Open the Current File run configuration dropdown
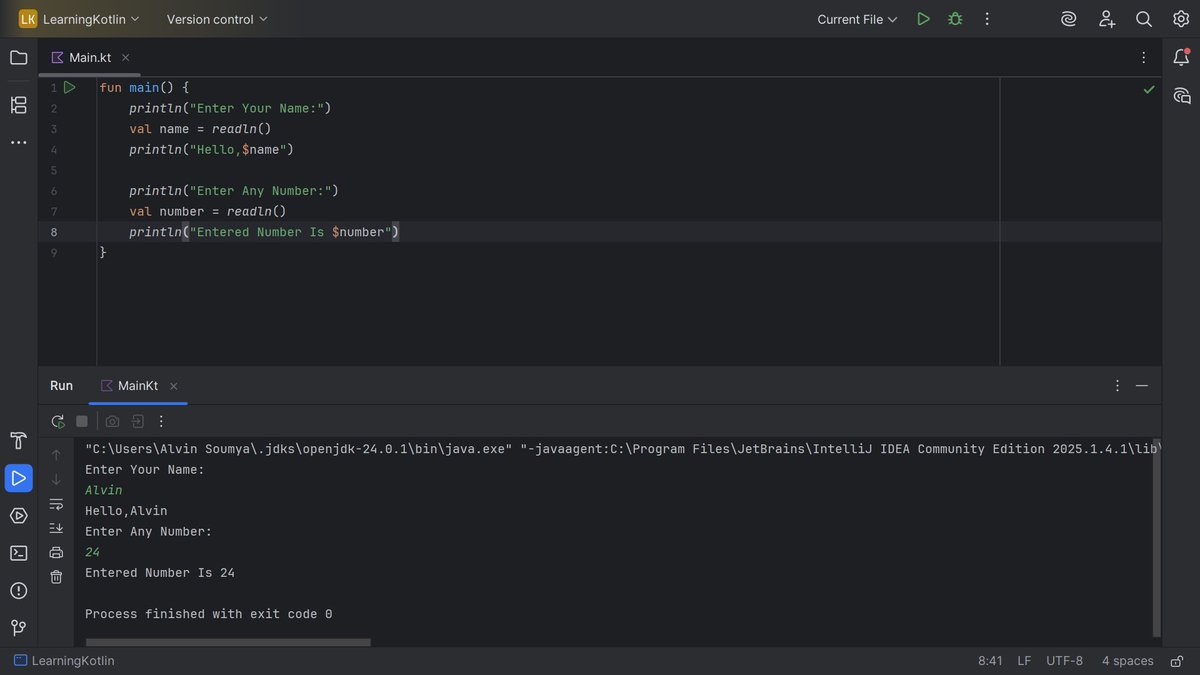Screen dimensions: 1200x675 [x=857, y=19]
